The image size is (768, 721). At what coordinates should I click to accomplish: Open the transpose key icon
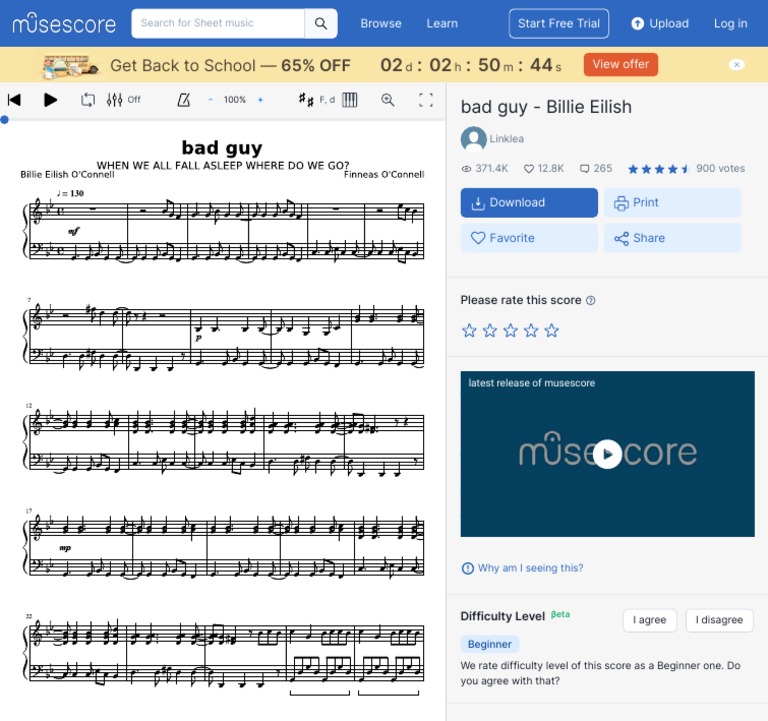tap(316, 100)
